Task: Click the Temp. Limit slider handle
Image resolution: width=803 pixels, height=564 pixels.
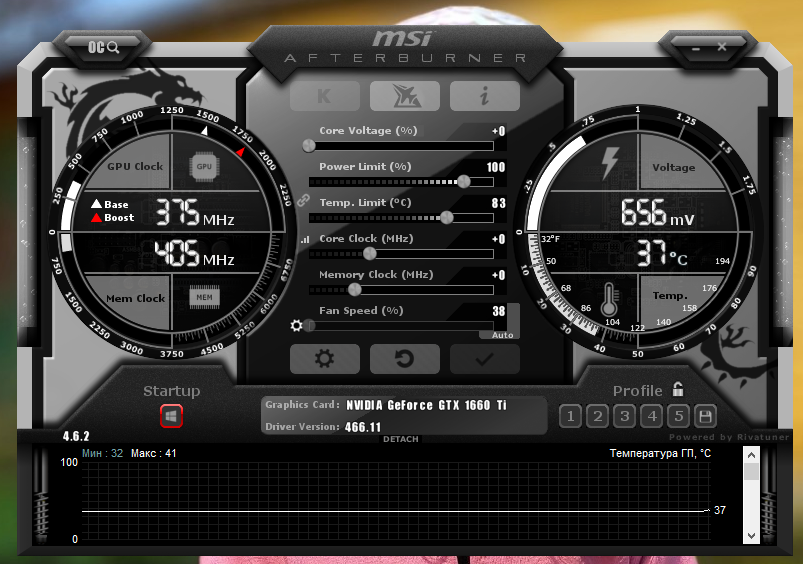Action: pyautogui.click(x=447, y=218)
